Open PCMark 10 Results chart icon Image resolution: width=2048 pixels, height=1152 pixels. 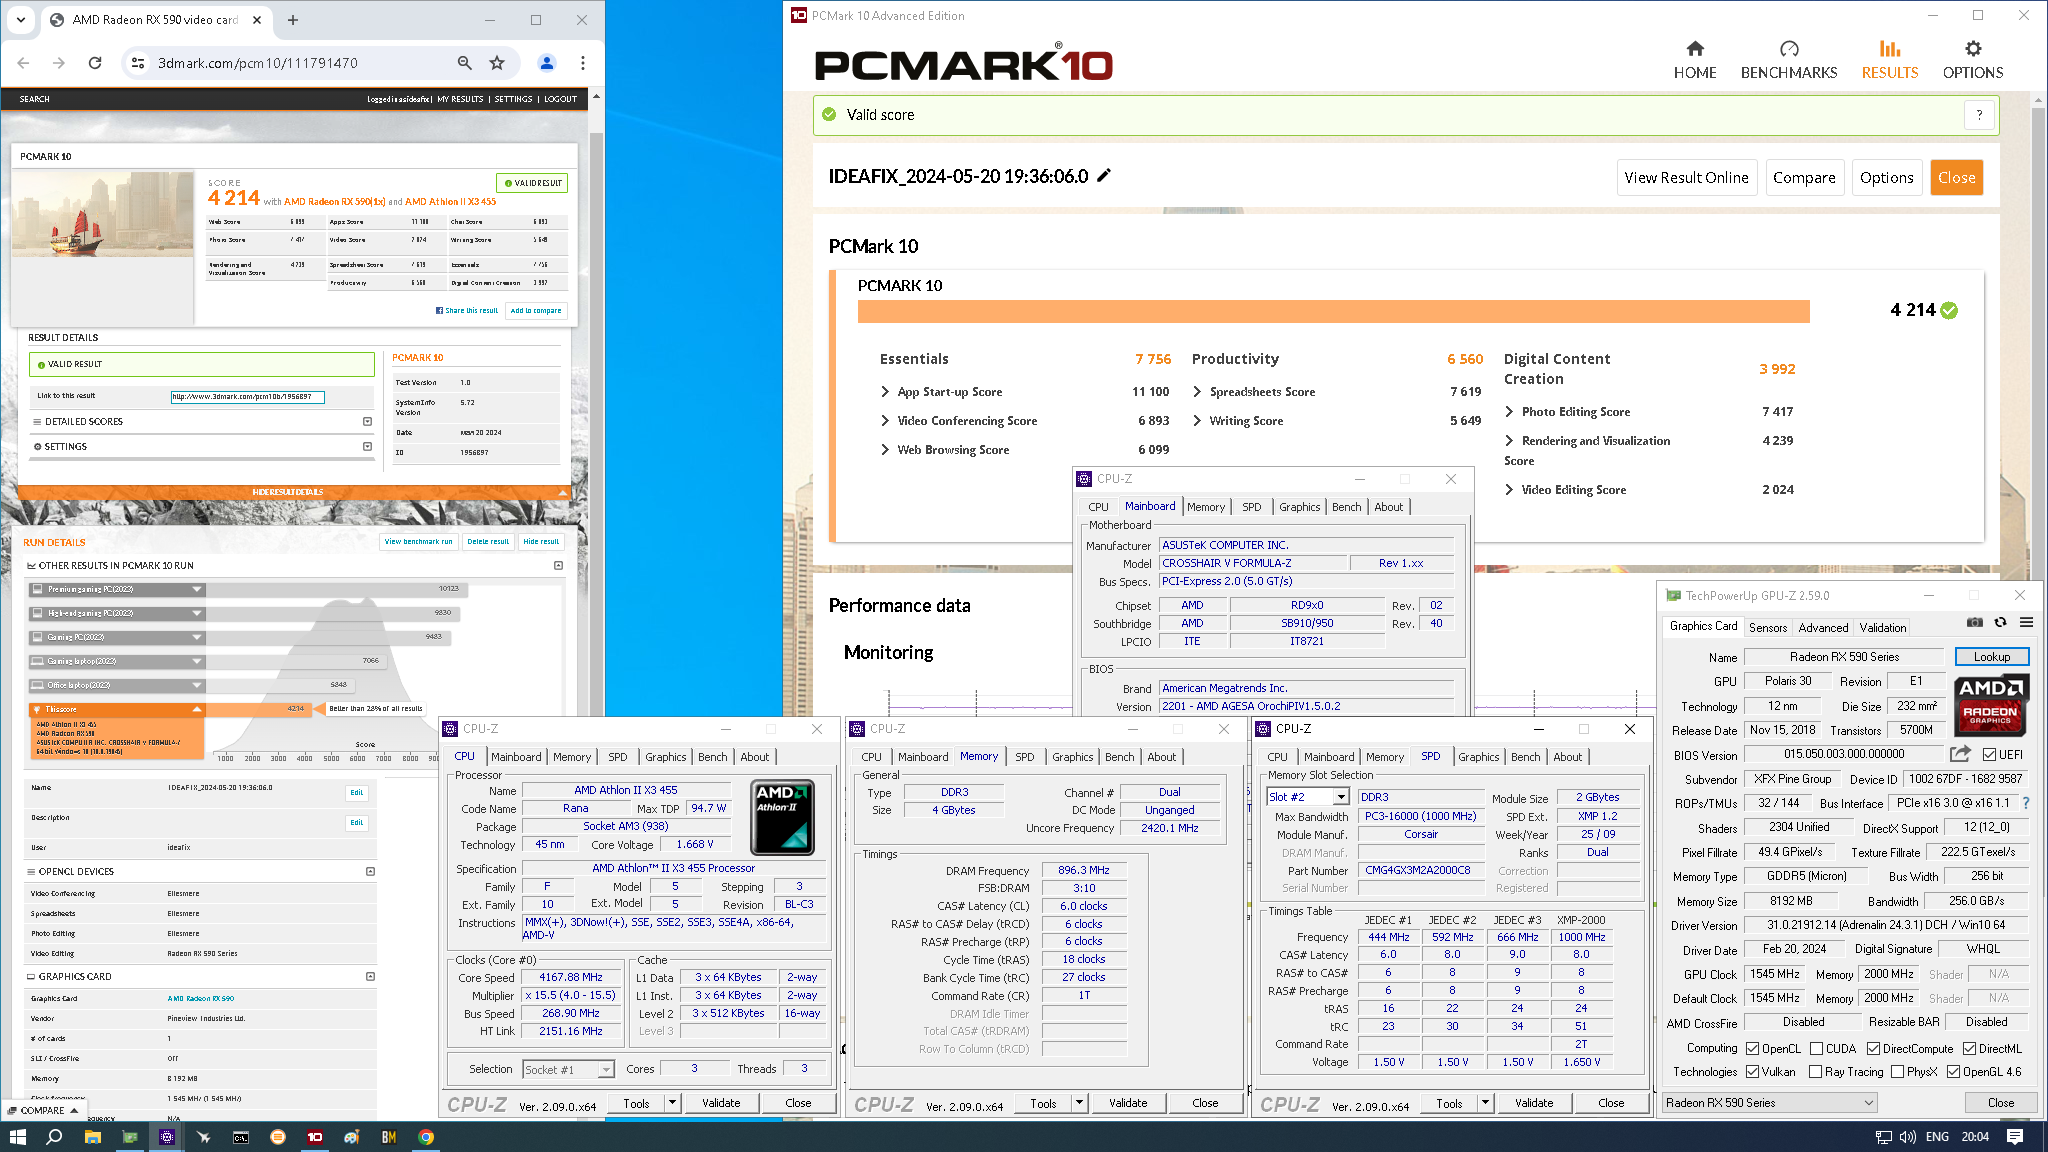1889,48
